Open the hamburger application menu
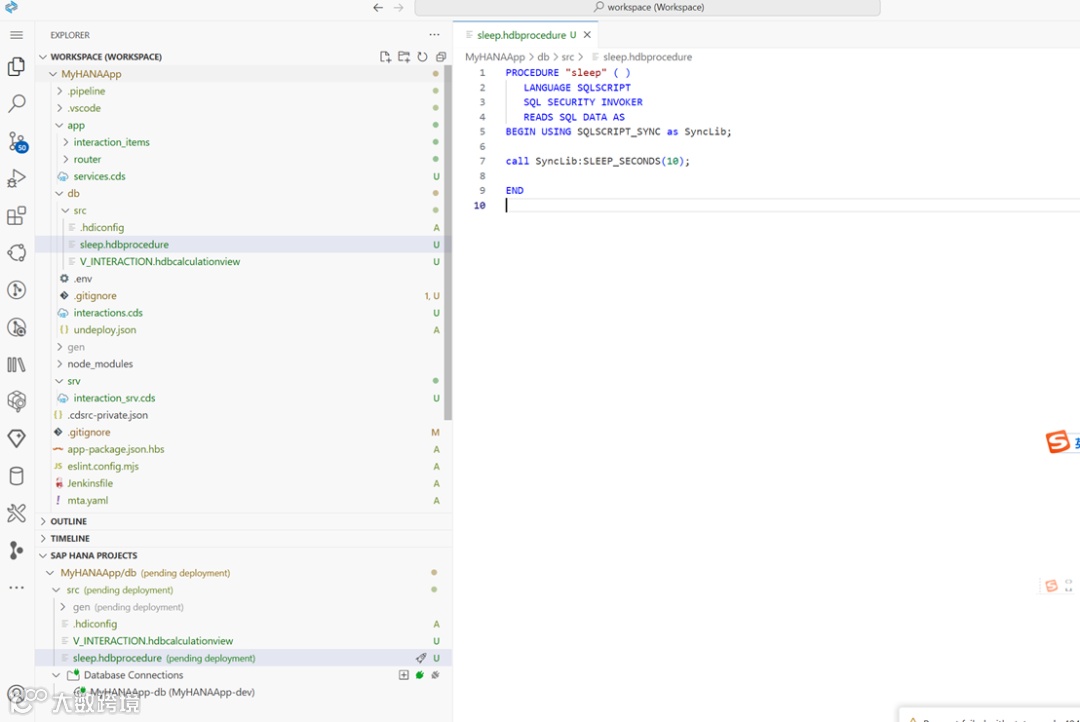This screenshot has height=722, width=1080. pos(16,35)
